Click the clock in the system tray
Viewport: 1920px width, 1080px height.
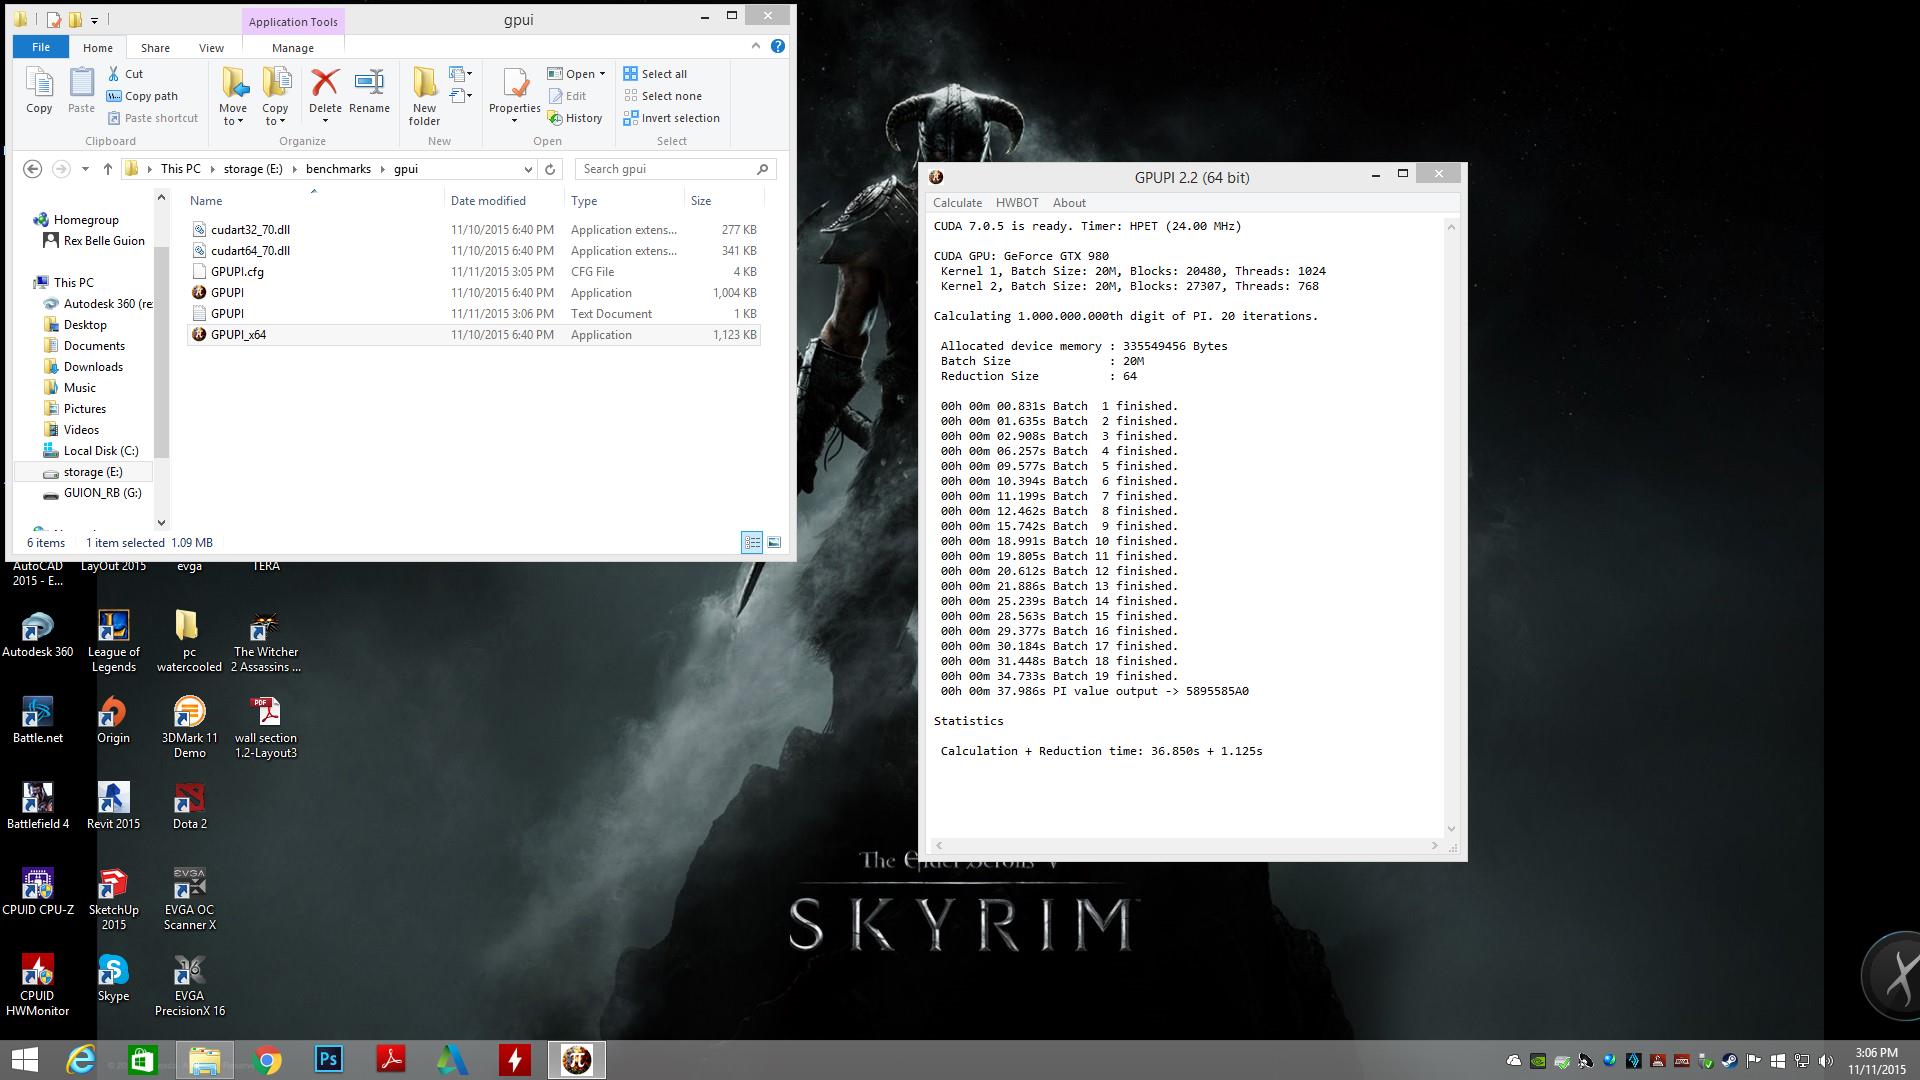(x=1876, y=1061)
